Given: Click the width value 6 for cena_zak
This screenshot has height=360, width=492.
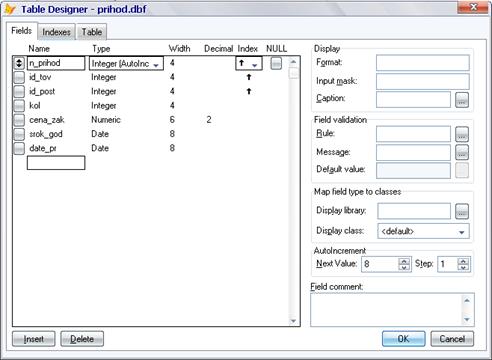Looking at the screenshot, I should point(172,120).
